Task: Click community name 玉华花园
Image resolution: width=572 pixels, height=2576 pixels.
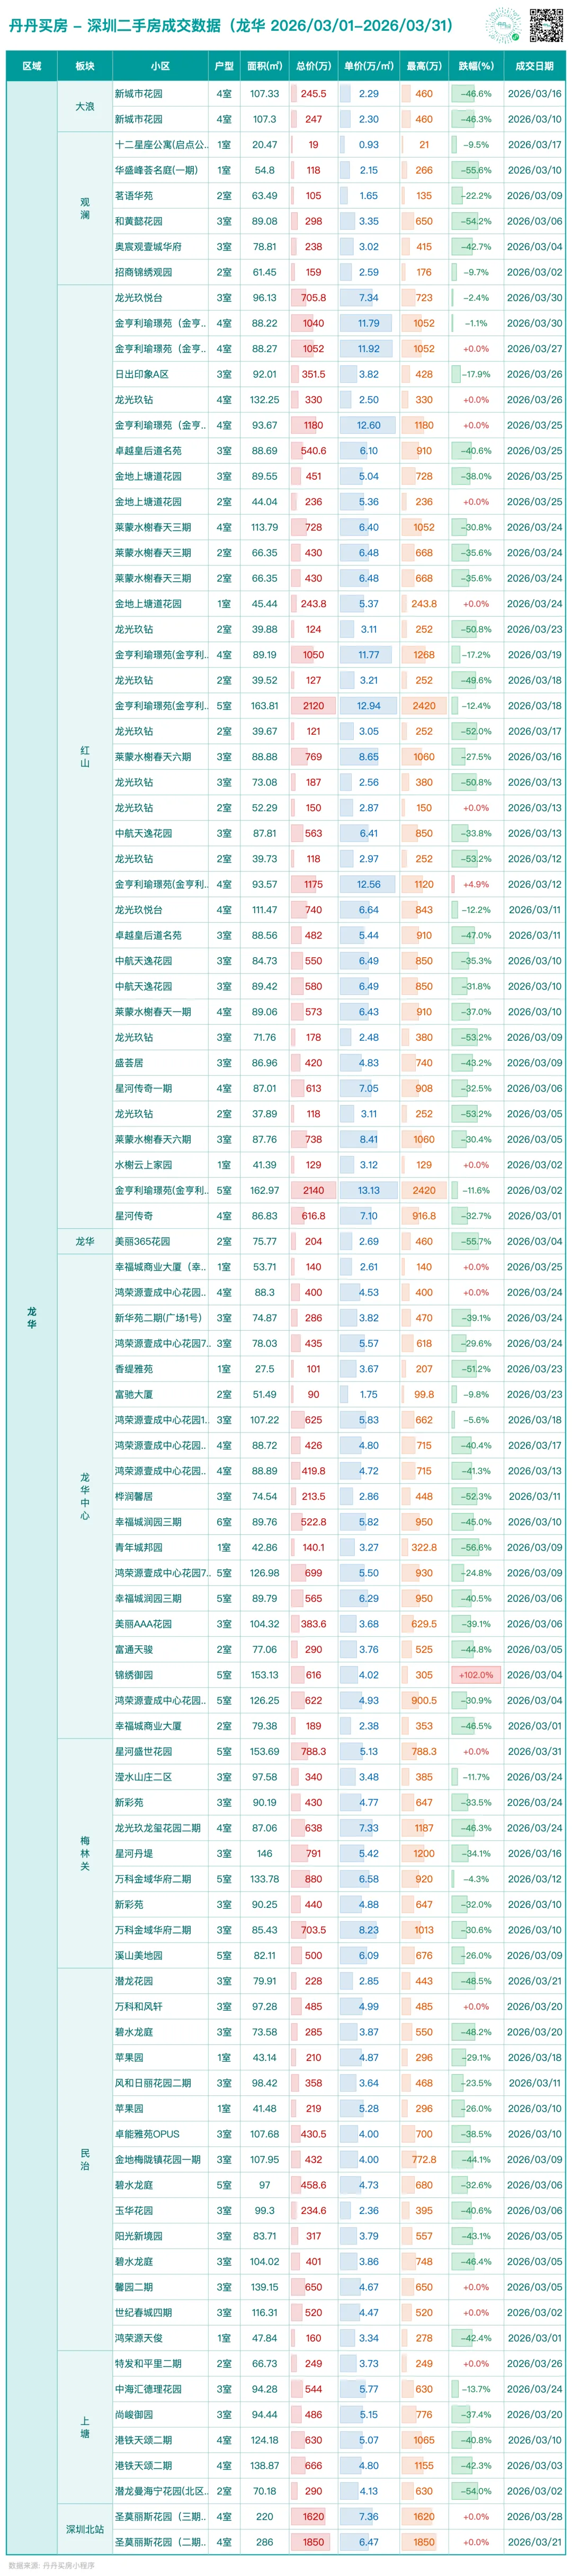Action: (x=134, y=2210)
